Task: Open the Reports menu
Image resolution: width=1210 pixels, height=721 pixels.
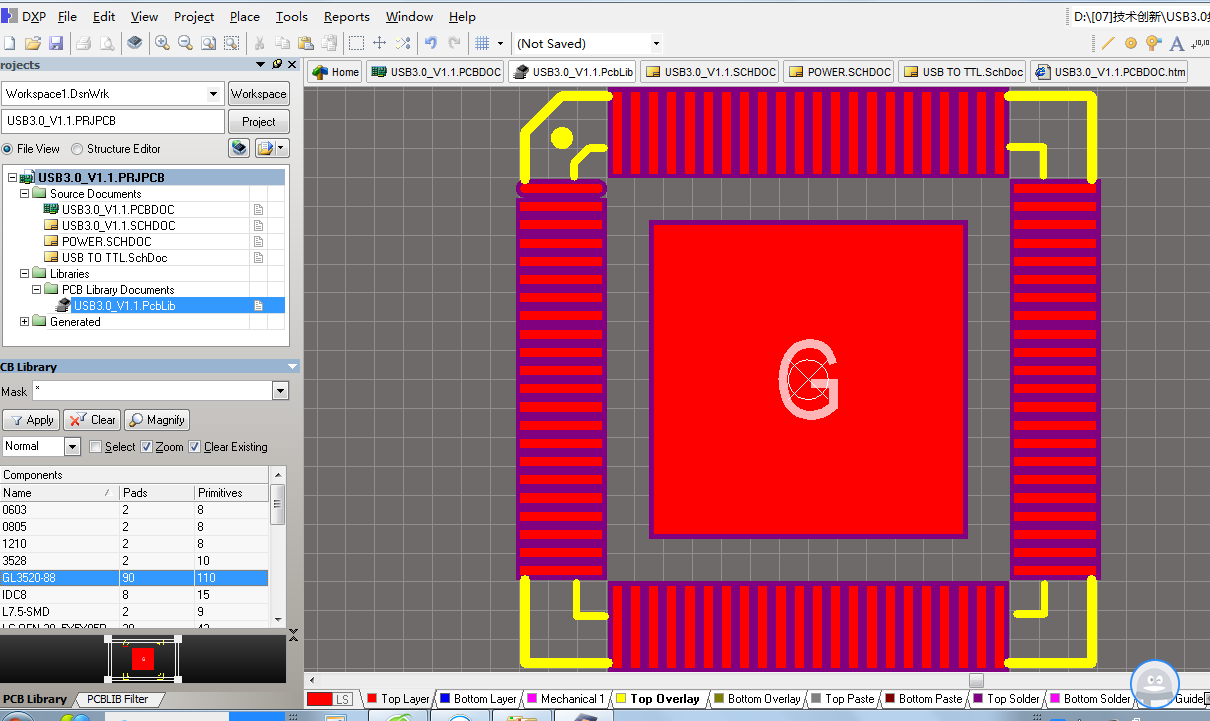Action: click(346, 16)
